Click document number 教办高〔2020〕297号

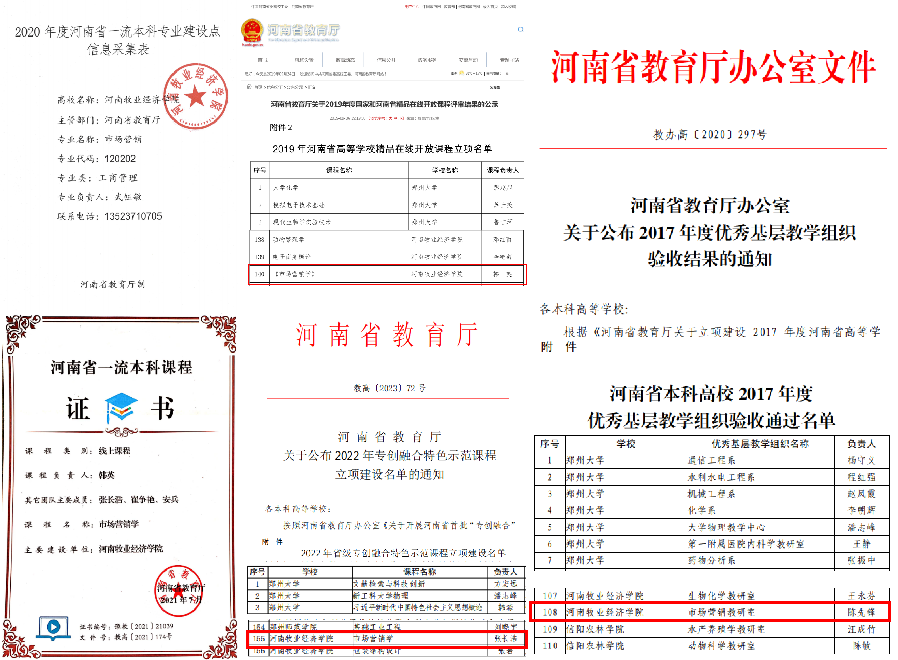pyautogui.click(x=711, y=133)
